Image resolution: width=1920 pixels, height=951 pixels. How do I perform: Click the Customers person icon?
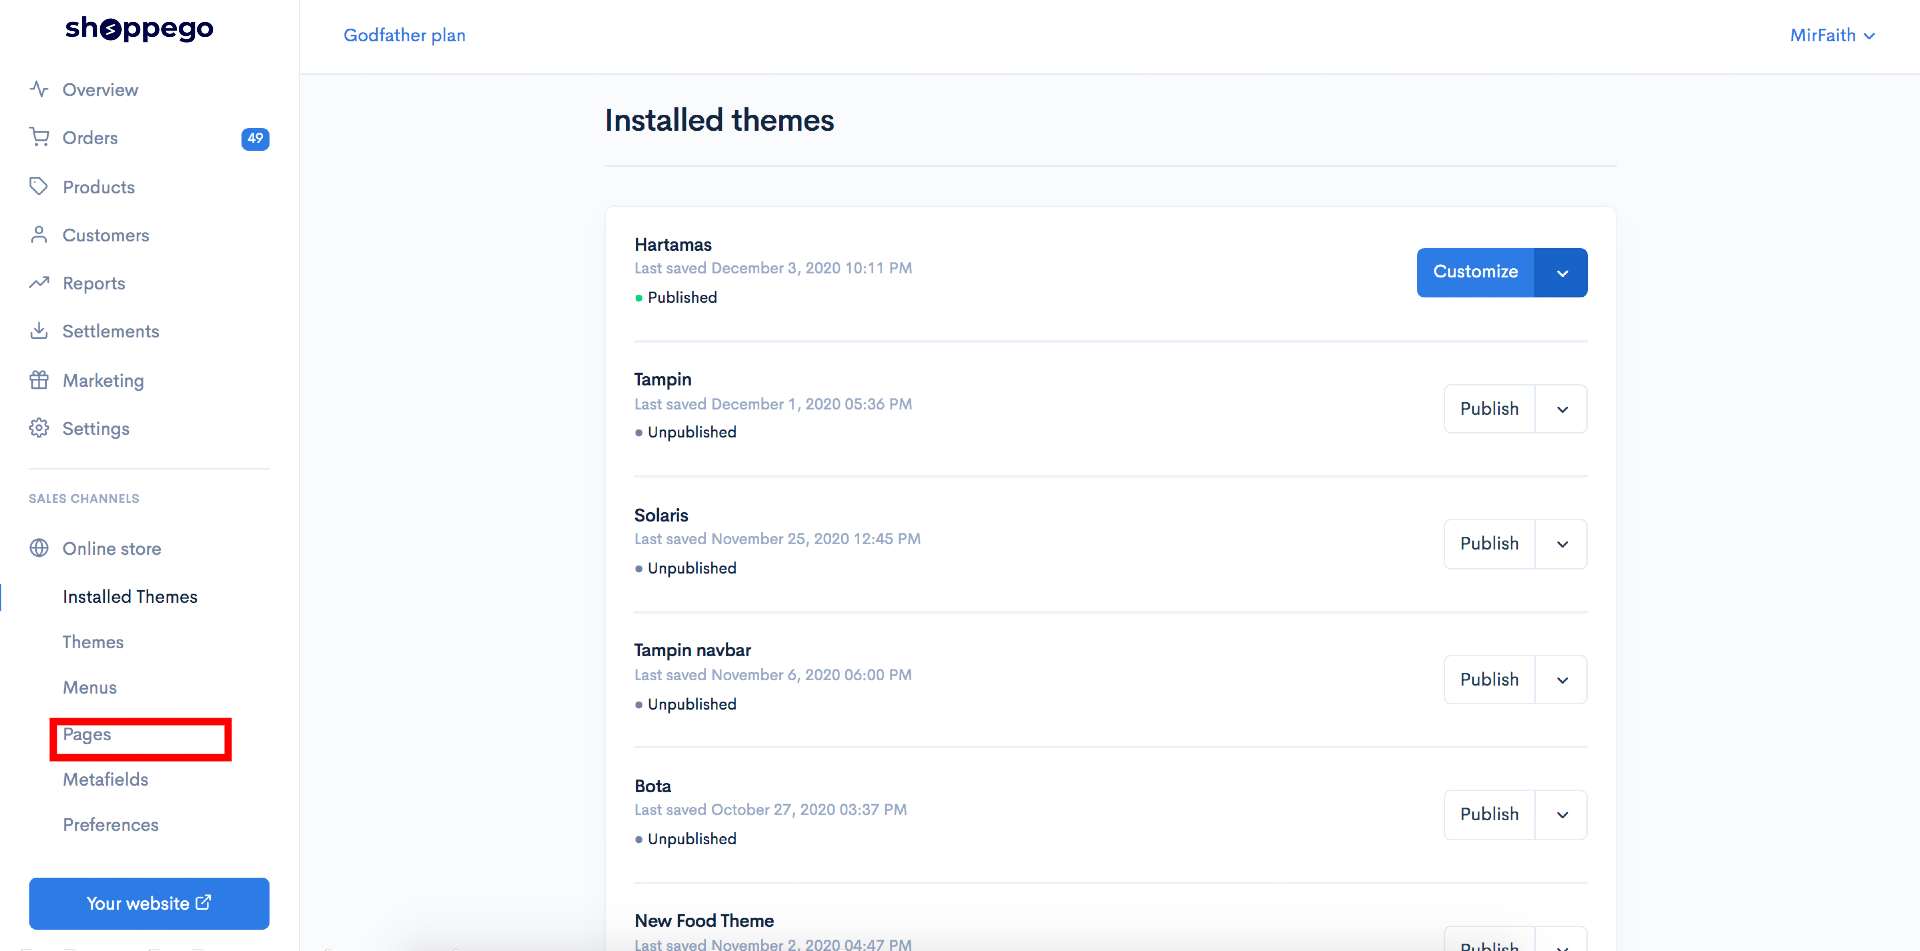(x=39, y=234)
